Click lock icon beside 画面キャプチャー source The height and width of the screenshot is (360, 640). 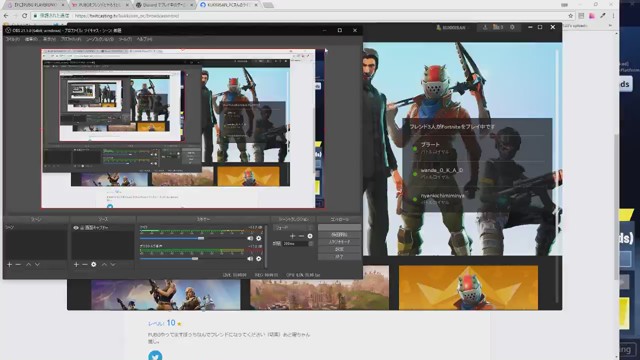point(82,228)
